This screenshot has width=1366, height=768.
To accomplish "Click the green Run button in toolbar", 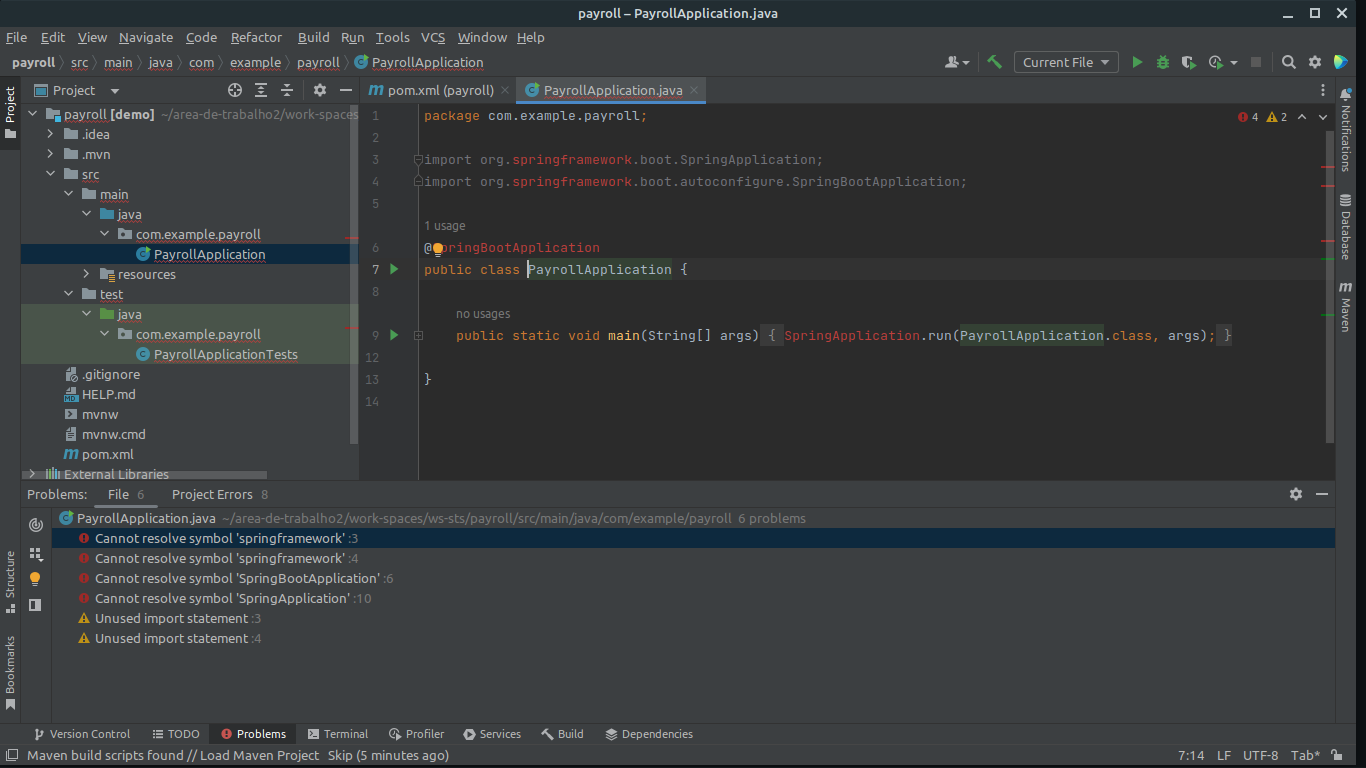I will [1137, 62].
